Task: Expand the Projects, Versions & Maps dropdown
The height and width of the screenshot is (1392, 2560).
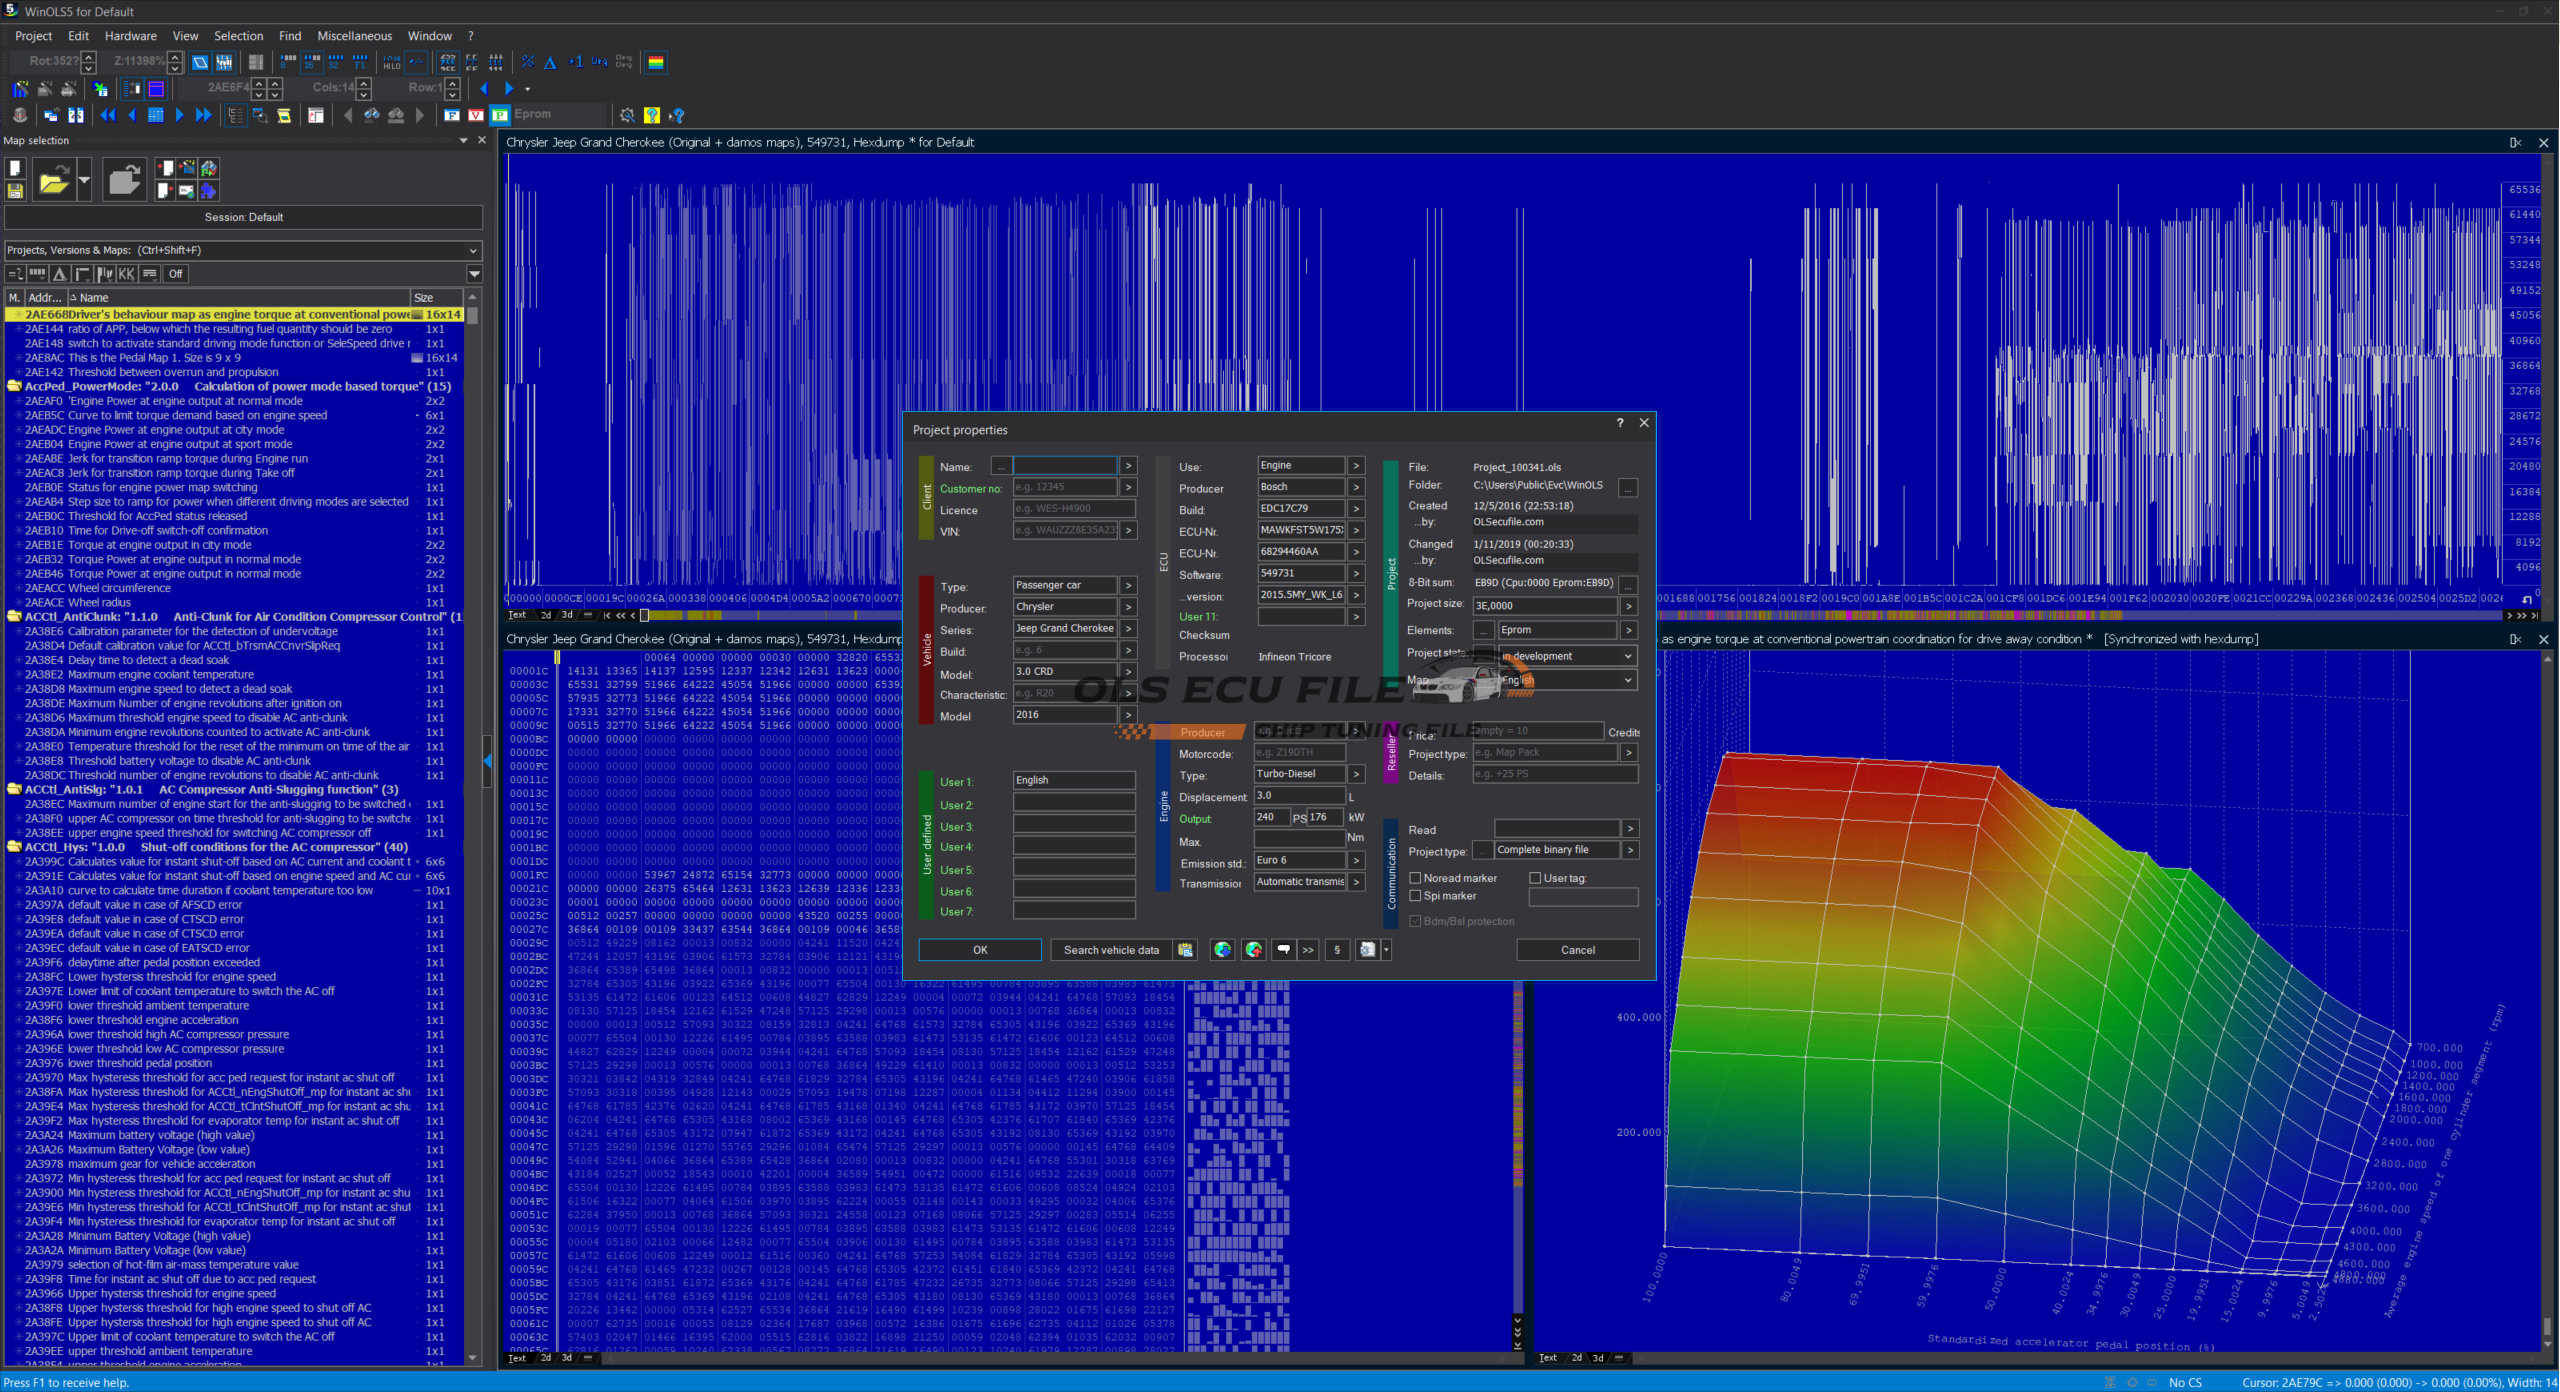Action: (x=473, y=250)
